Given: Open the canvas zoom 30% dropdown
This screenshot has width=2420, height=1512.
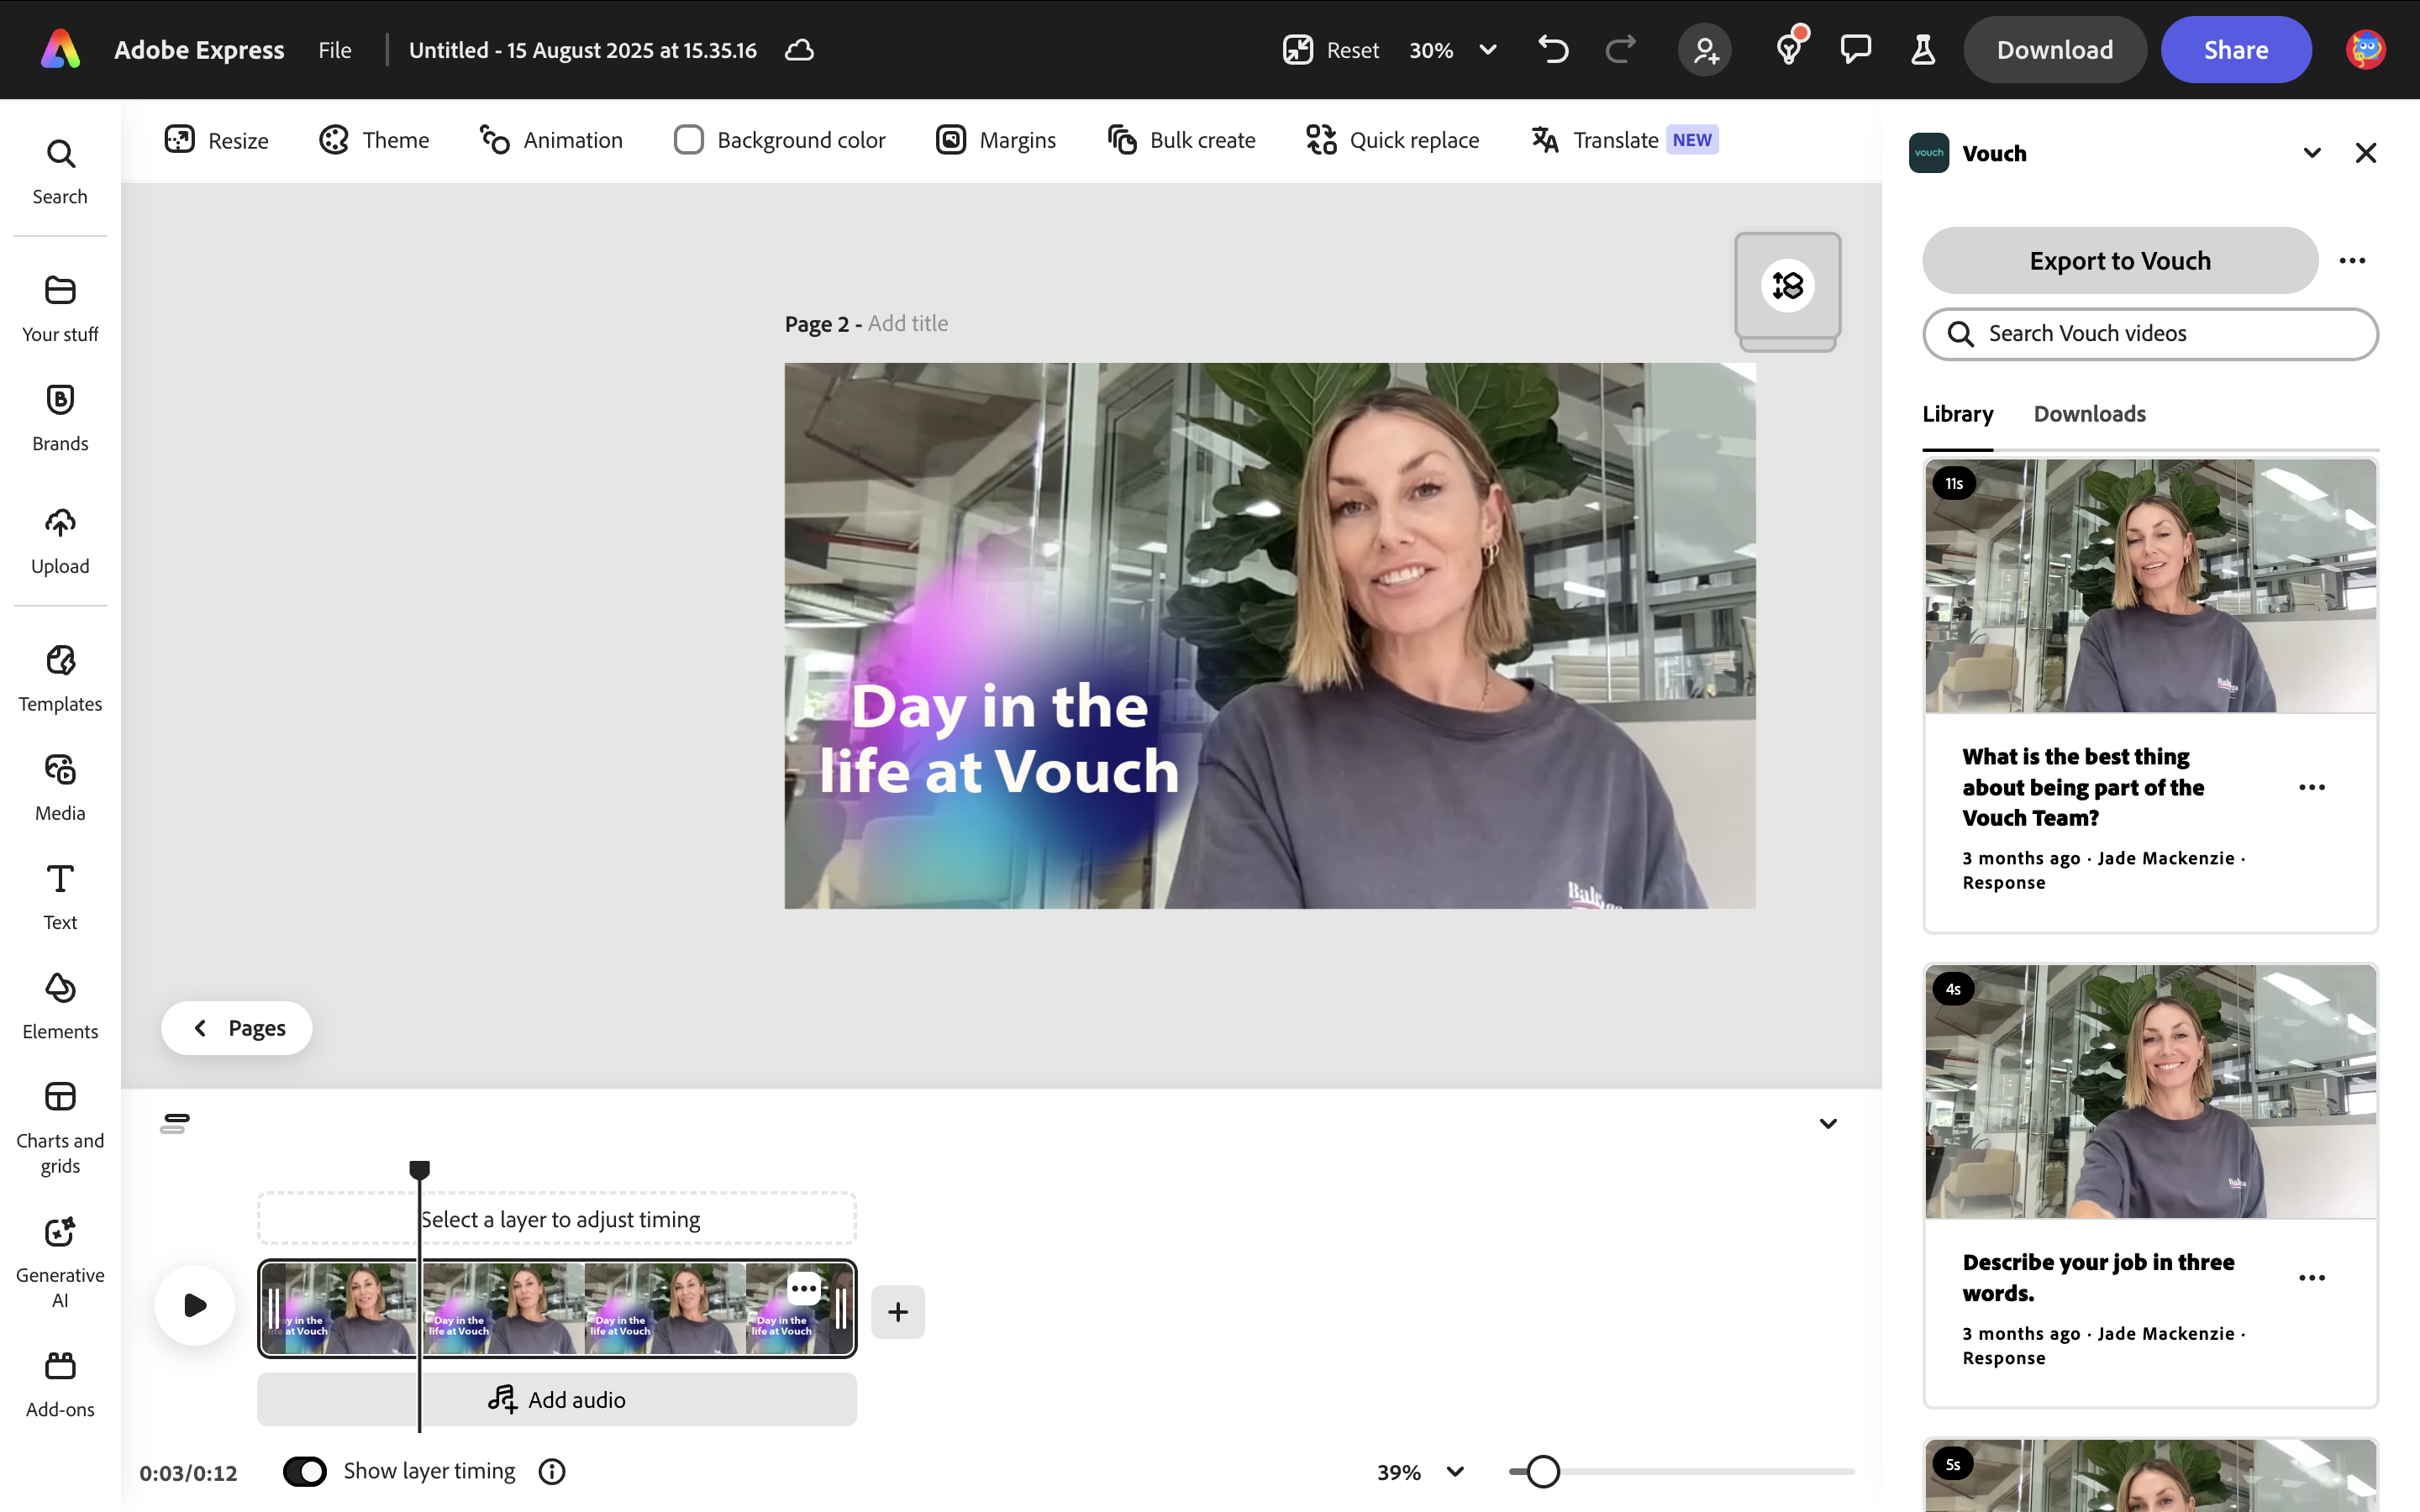Looking at the screenshot, I should click(1453, 49).
